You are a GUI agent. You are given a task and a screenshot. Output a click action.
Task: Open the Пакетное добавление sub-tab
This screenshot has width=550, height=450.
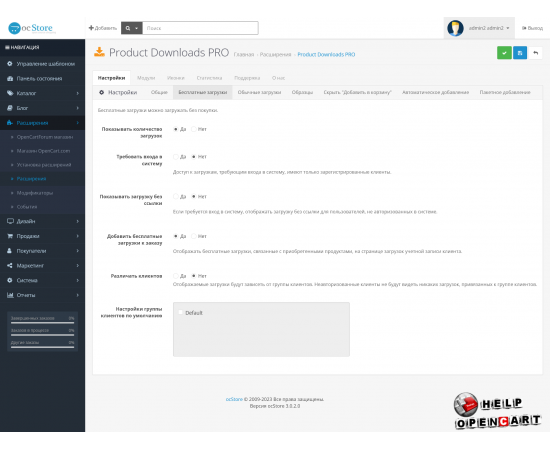(505, 92)
